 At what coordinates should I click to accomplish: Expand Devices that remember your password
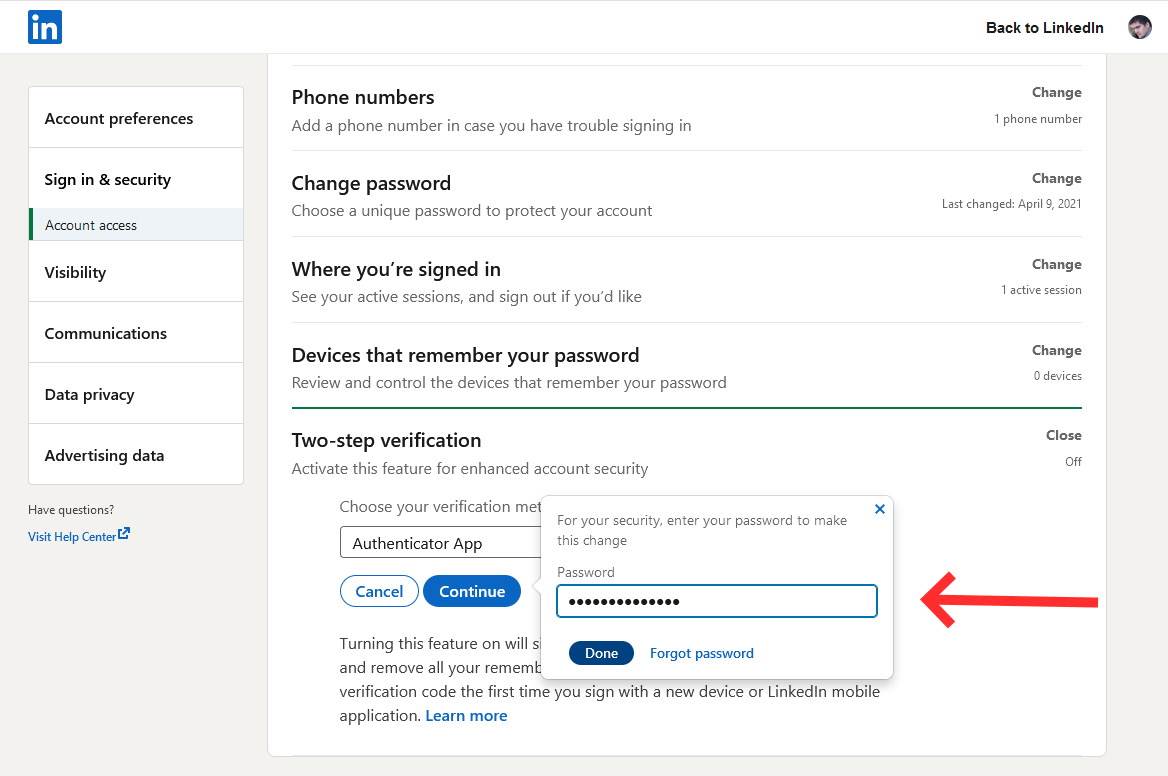[1056, 350]
